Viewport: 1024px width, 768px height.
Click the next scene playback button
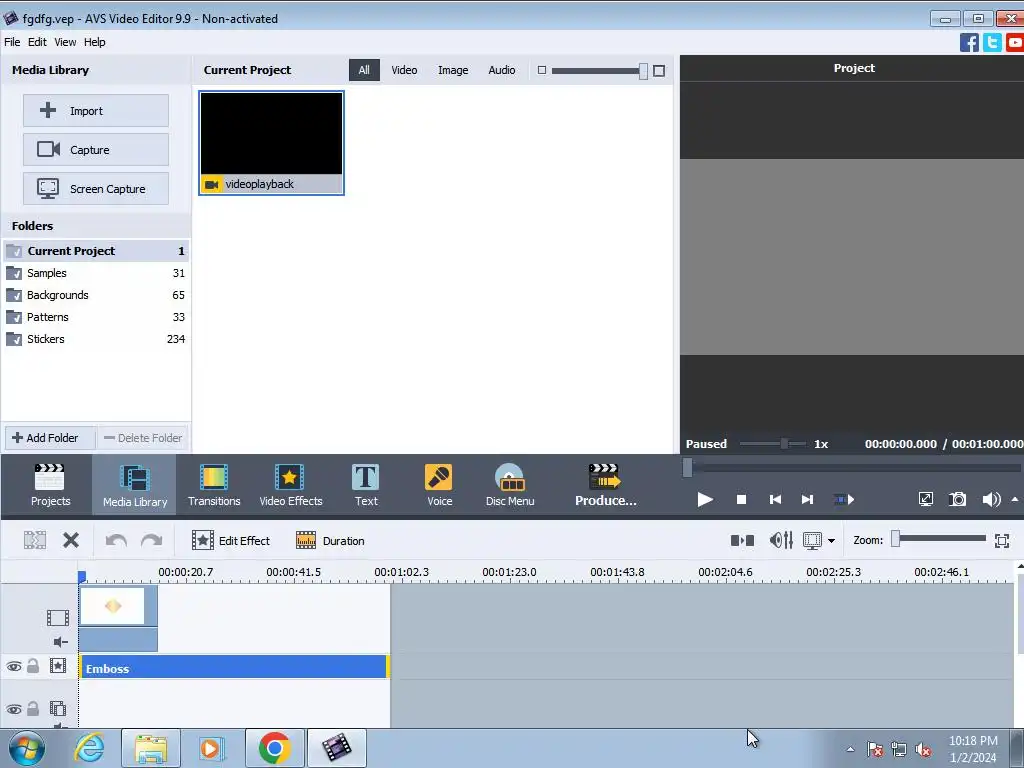pyautogui.click(x=844, y=500)
